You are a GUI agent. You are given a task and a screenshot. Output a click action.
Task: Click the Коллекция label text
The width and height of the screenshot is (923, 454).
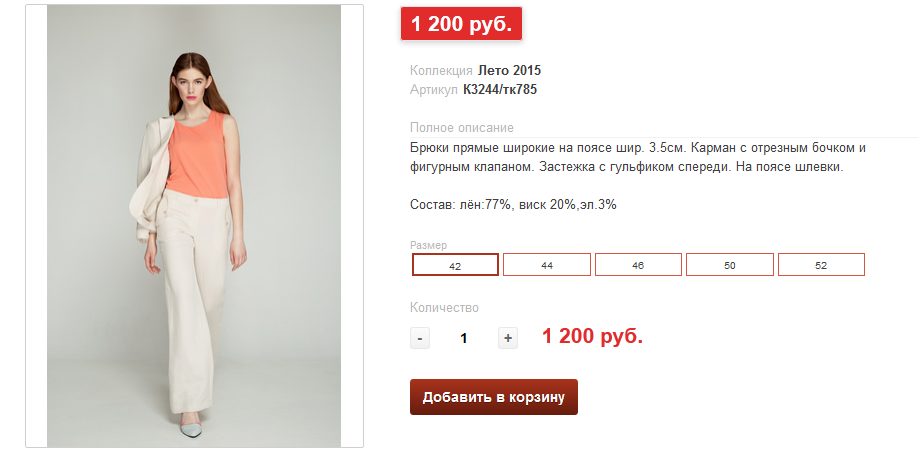click(x=441, y=71)
